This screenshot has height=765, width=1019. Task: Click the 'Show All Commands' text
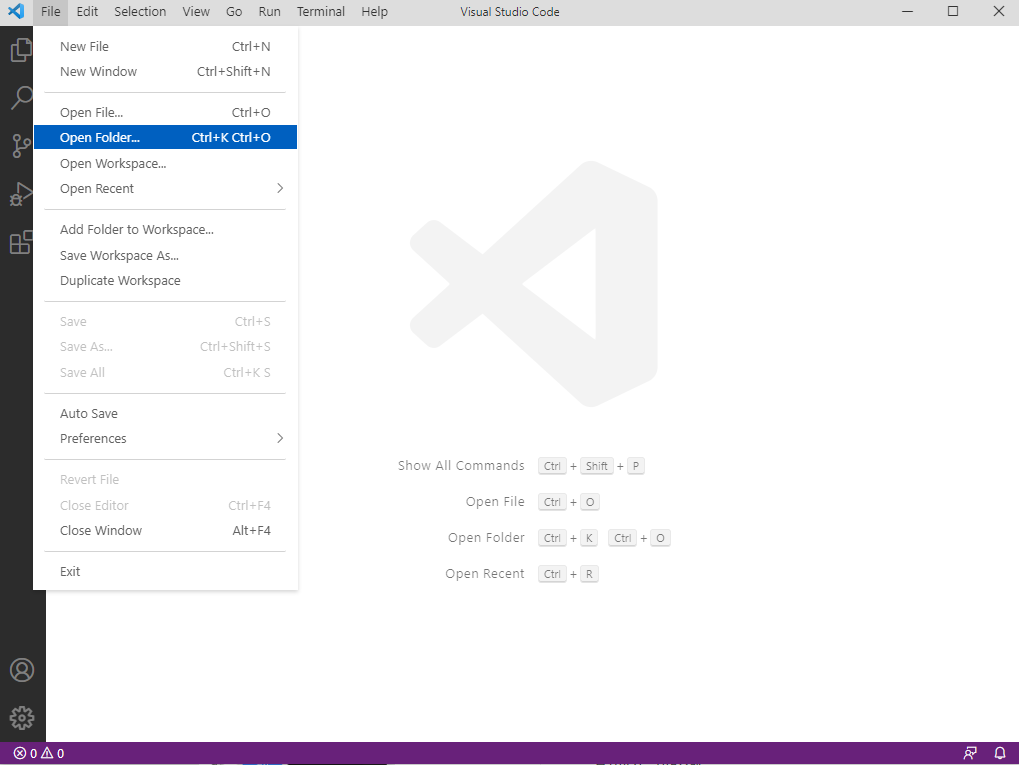pos(461,465)
